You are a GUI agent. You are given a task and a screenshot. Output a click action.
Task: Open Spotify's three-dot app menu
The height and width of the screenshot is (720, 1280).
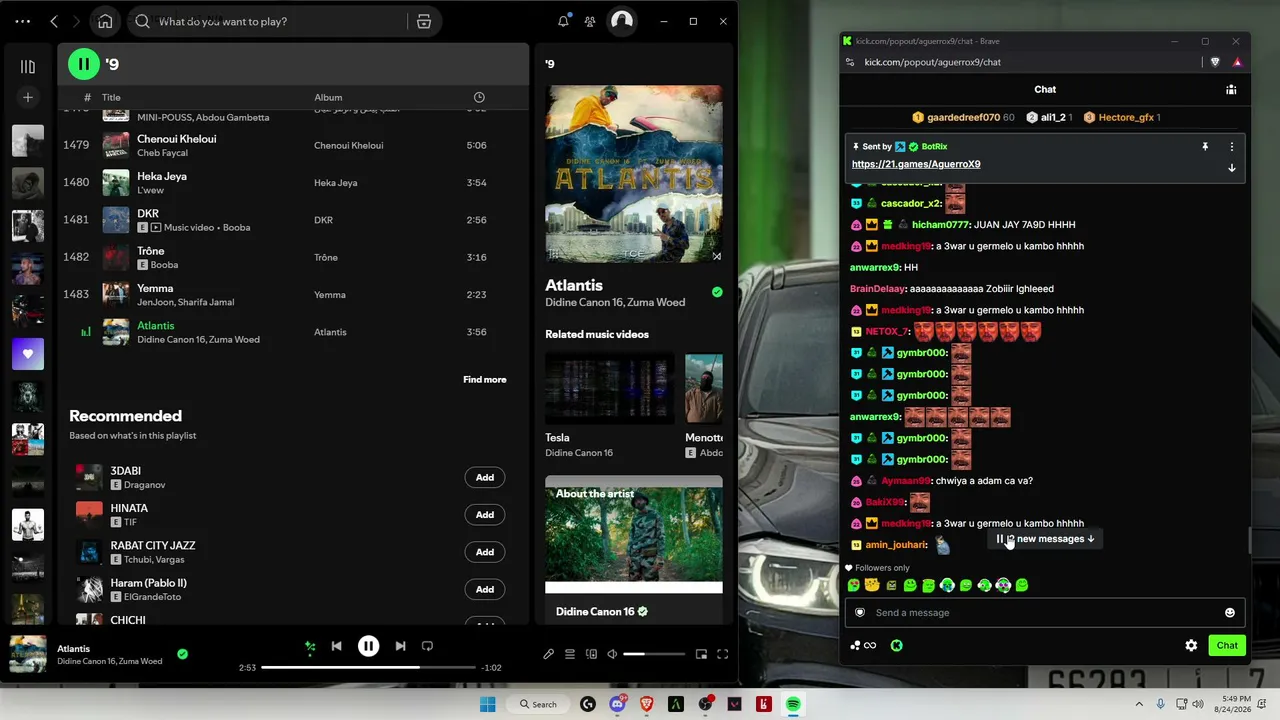[x=22, y=21]
